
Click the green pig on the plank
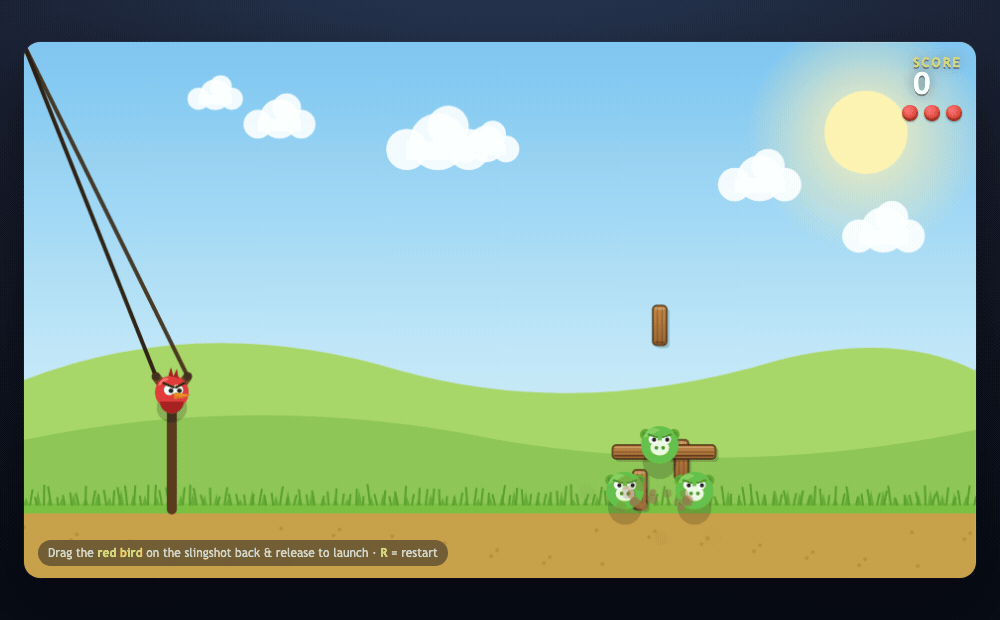tap(659, 444)
